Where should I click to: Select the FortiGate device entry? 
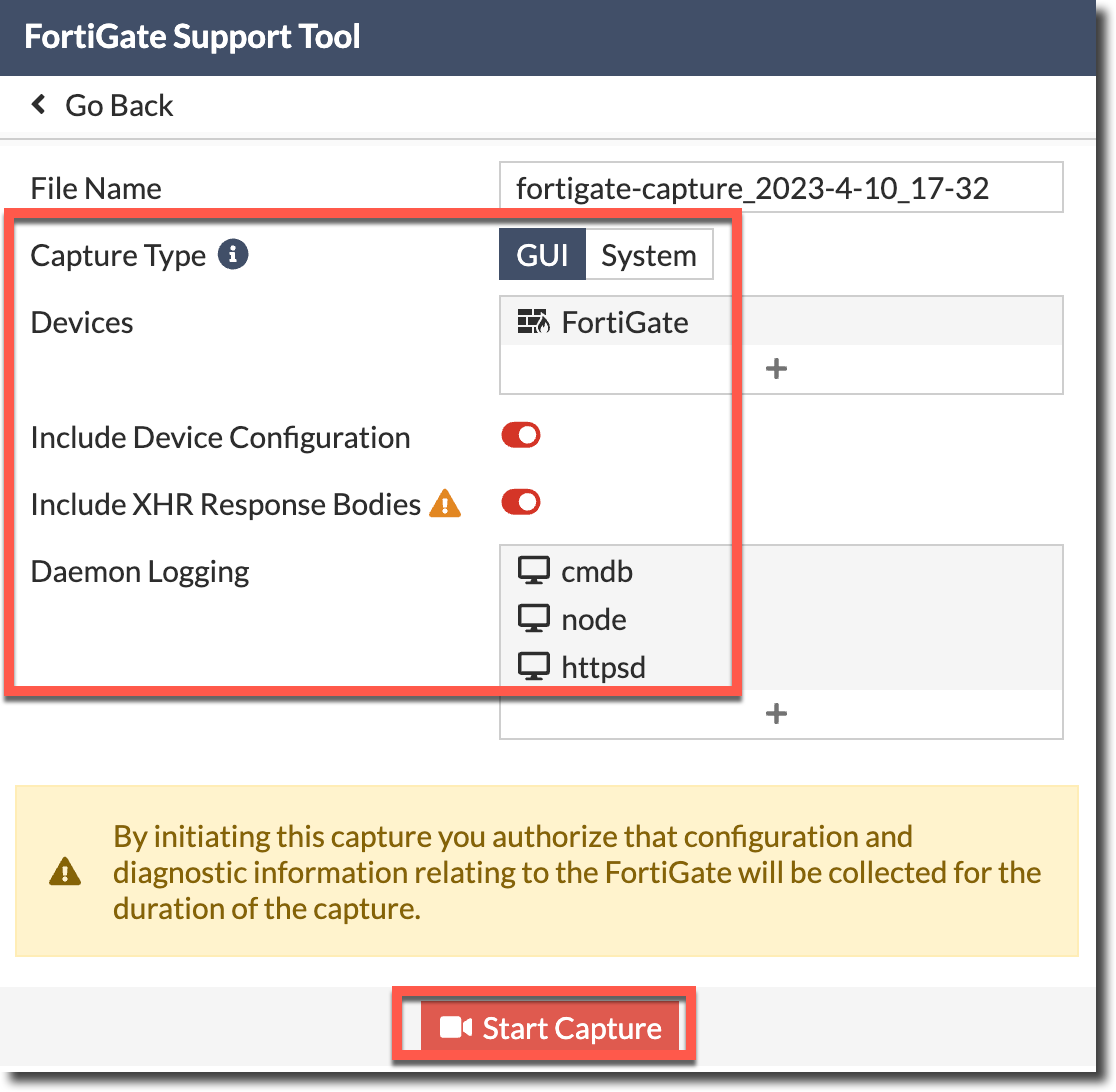(x=624, y=322)
